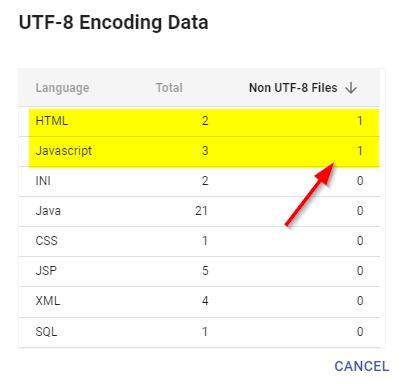The image size is (401, 384).
Task: Click the HTML non UTF-8 count of 1
Action: tap(360, 121)
